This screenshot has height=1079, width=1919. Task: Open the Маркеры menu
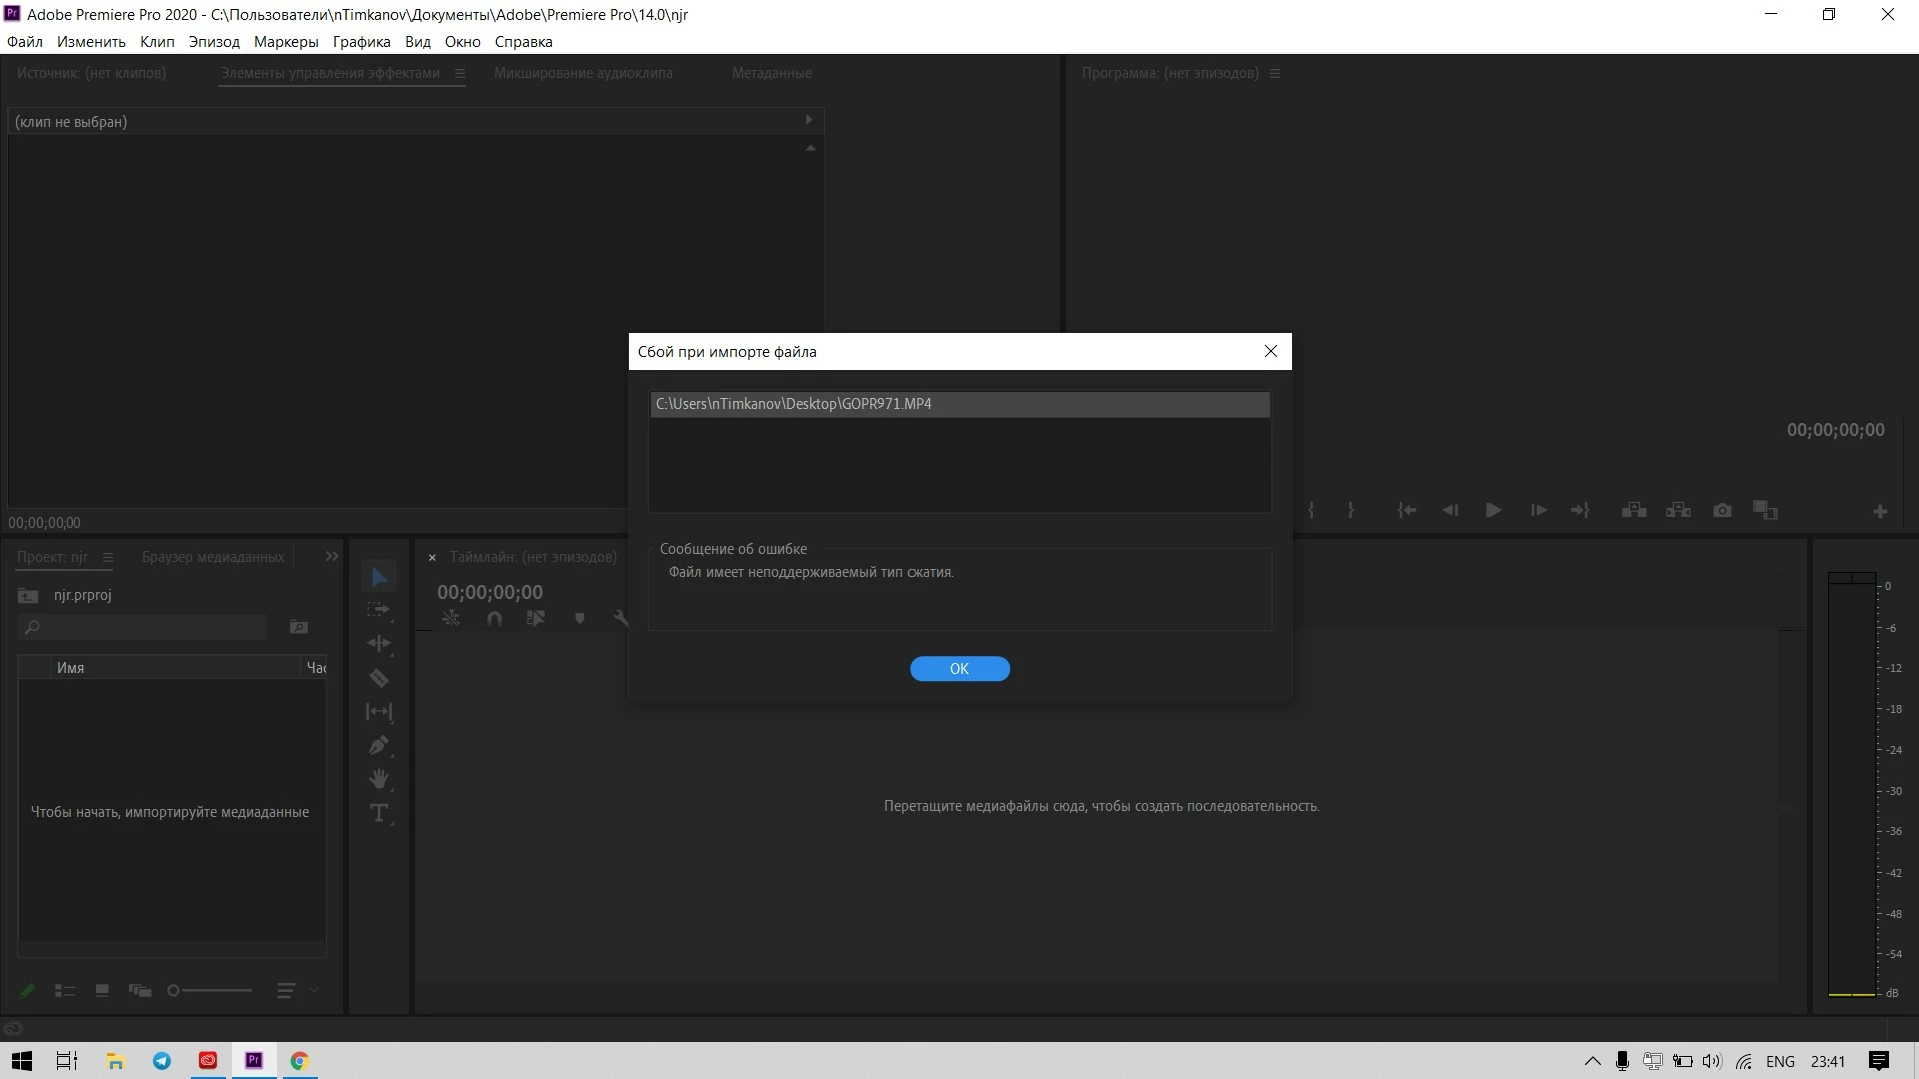tap(286, 42)
